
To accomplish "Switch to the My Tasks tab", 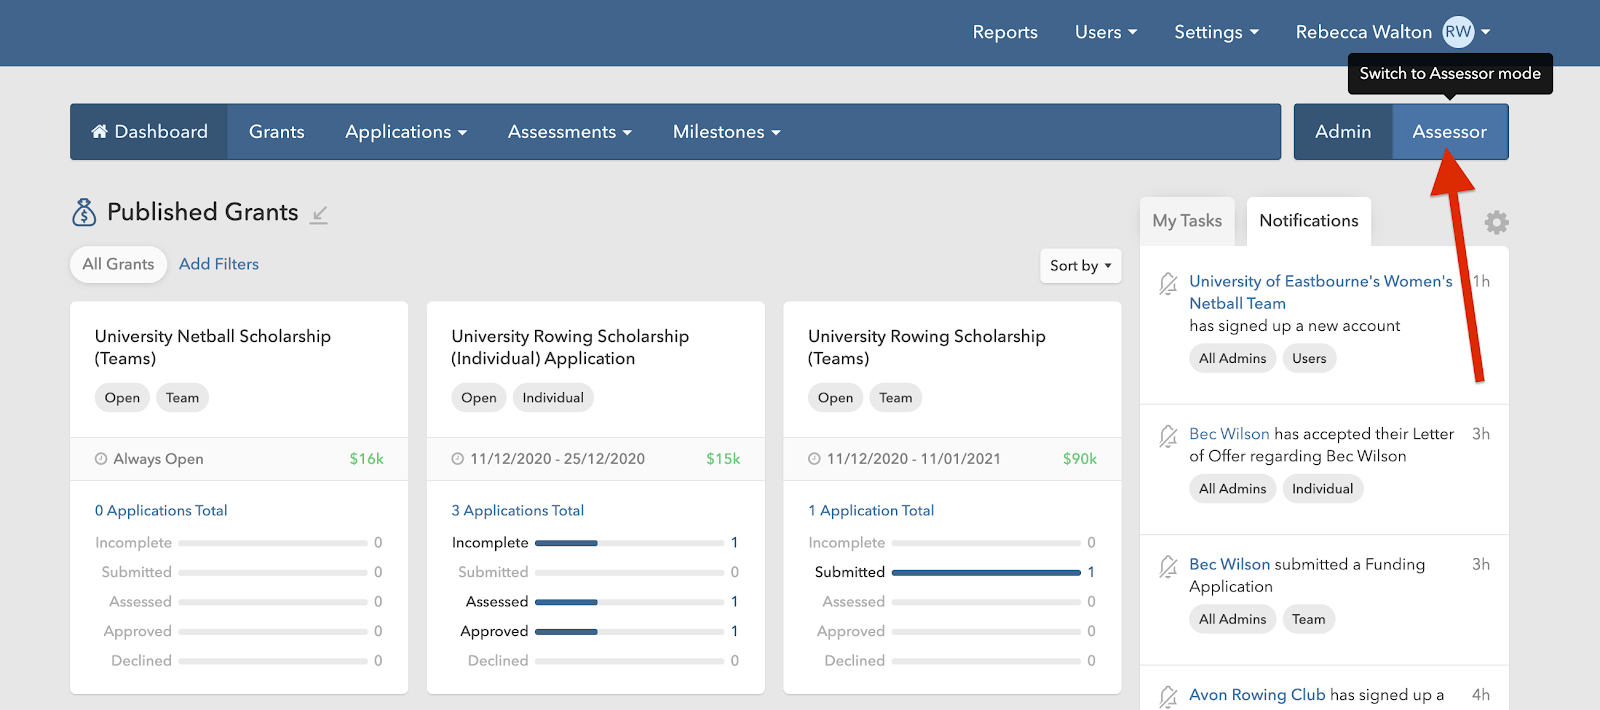I will coord(1187,221).
